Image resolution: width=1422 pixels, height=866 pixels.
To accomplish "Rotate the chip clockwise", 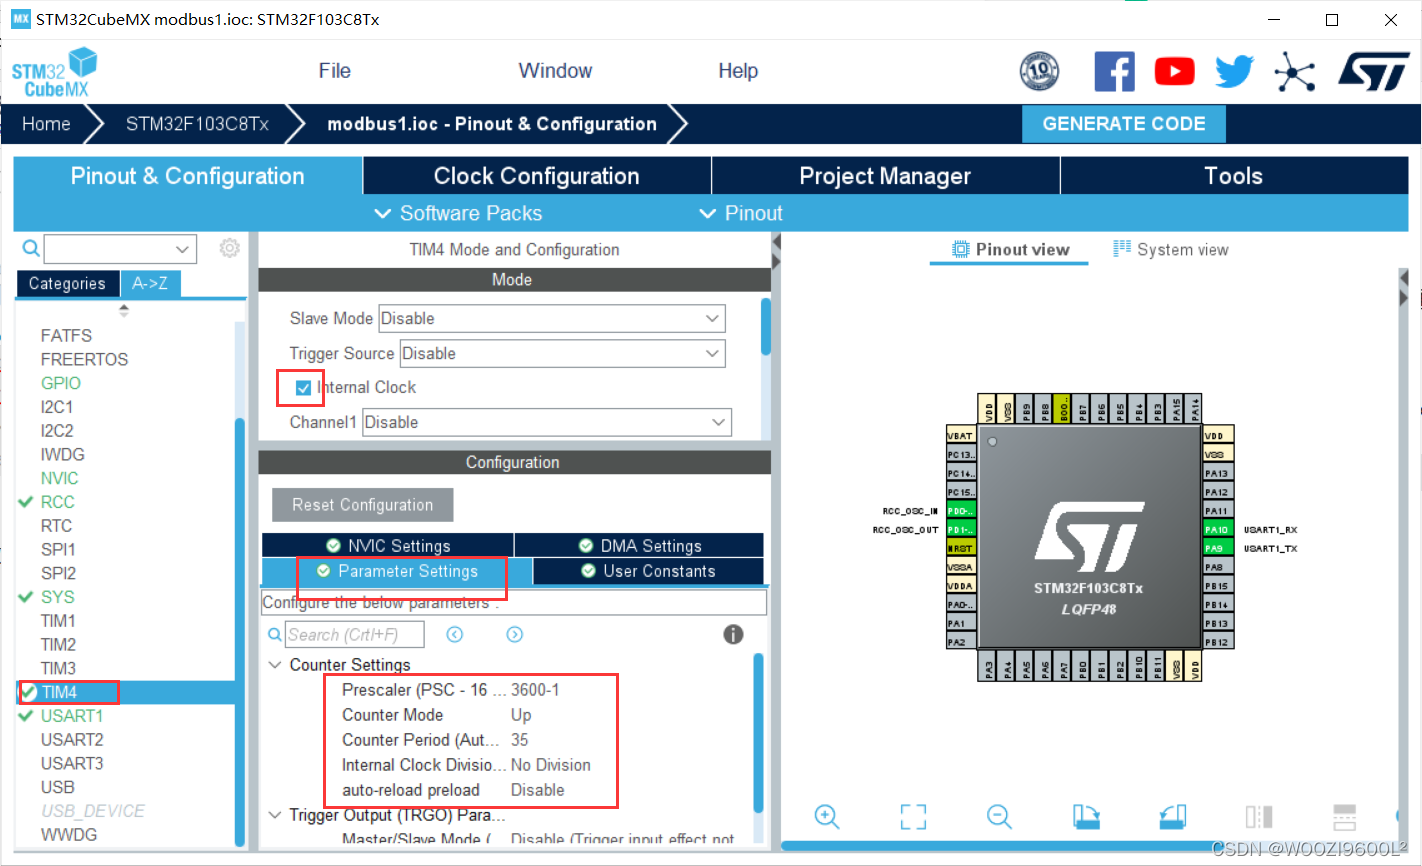I will 1086,816.
